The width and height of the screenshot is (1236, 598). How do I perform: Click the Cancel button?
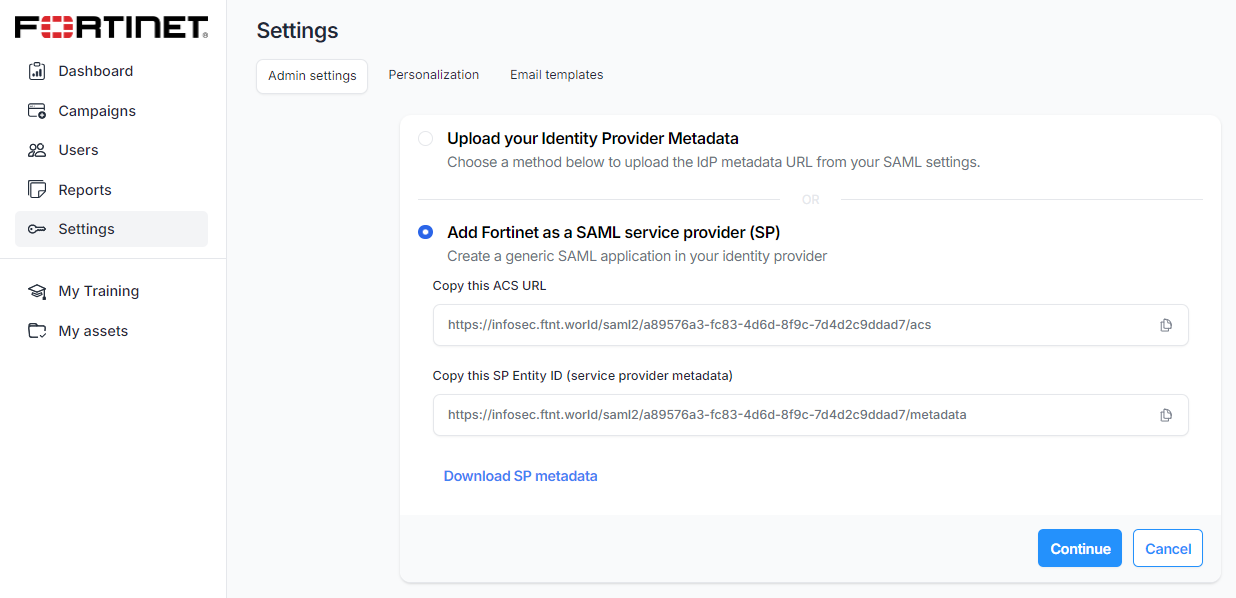1168,548
